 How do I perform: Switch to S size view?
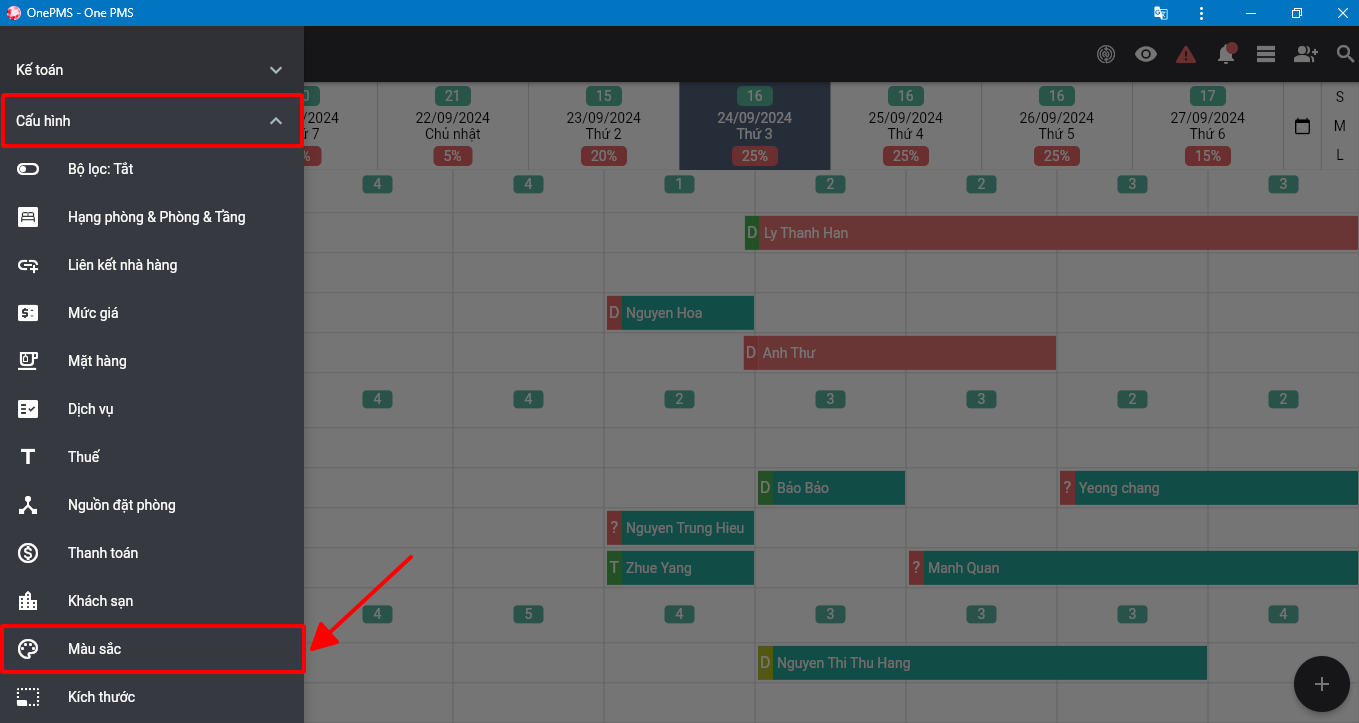1340,97
